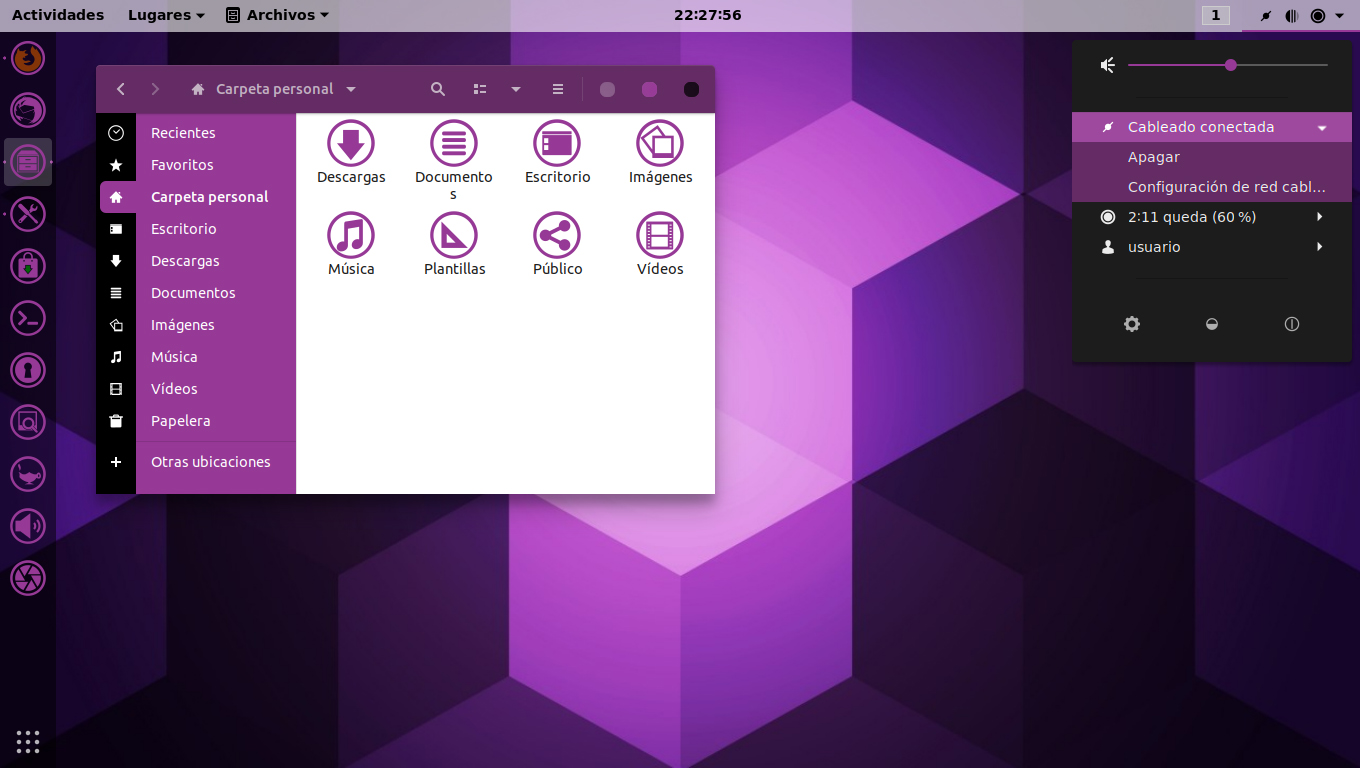Screen dimensions: 1360x768
Task: Collapse the Cableado conectada section
Action: (1212, 127)
